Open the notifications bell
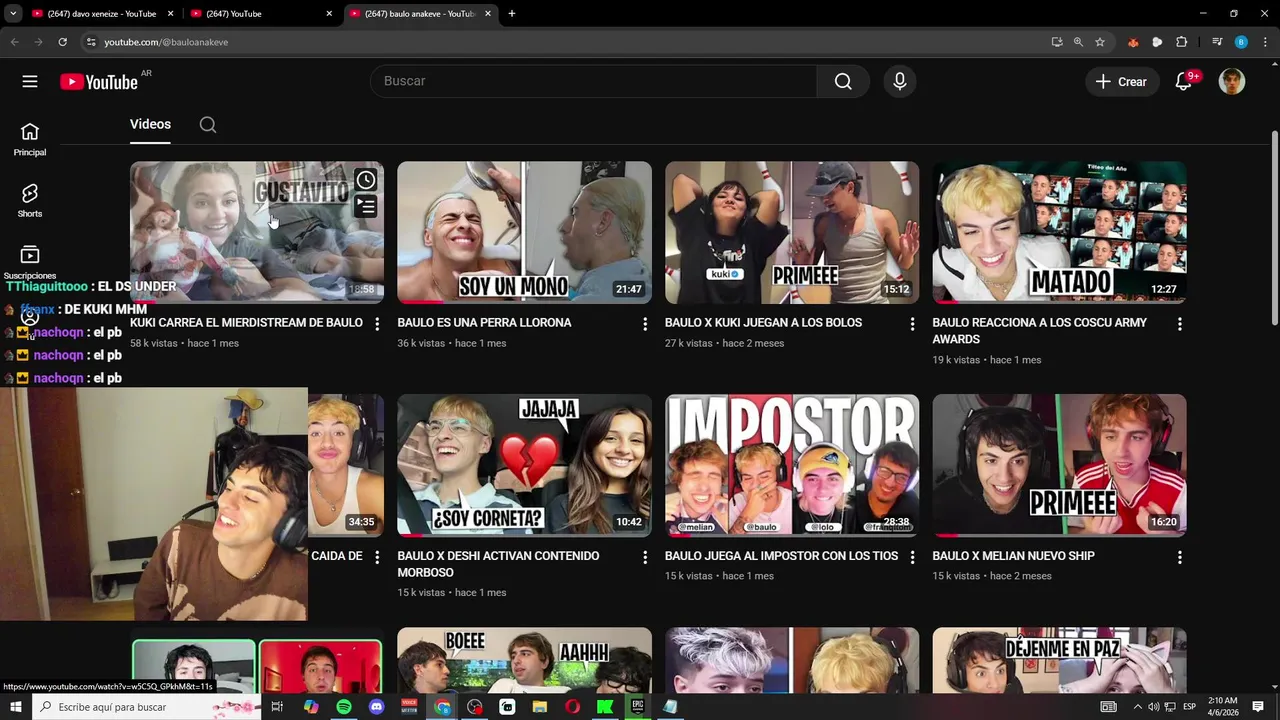The height and width of the screenshot is (720, 1280). [1183, 82]
